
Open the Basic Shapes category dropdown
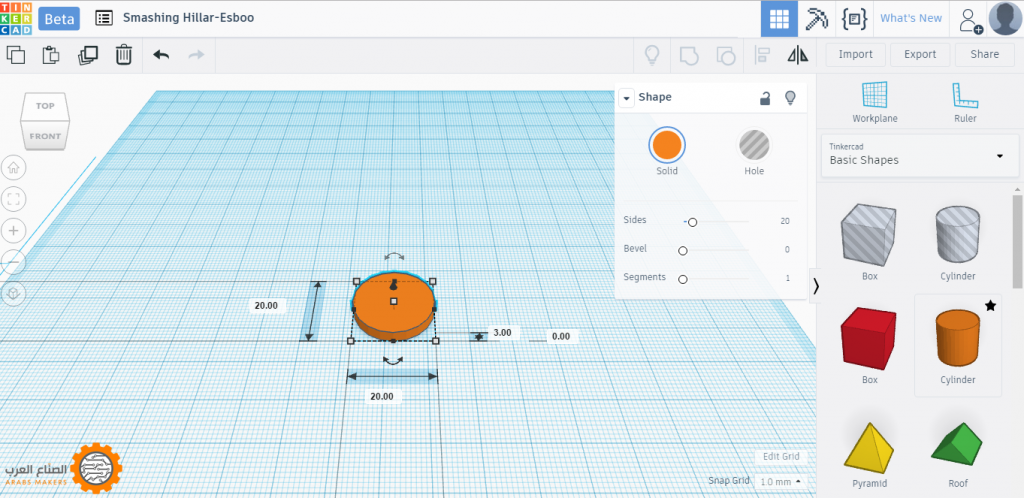[916, 154]
